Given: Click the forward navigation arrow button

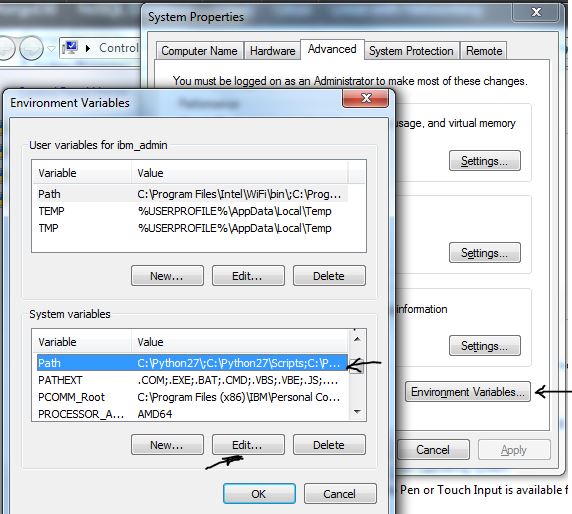Looking at the screenshot, I should pyautogui.click(x=31, y=48).
